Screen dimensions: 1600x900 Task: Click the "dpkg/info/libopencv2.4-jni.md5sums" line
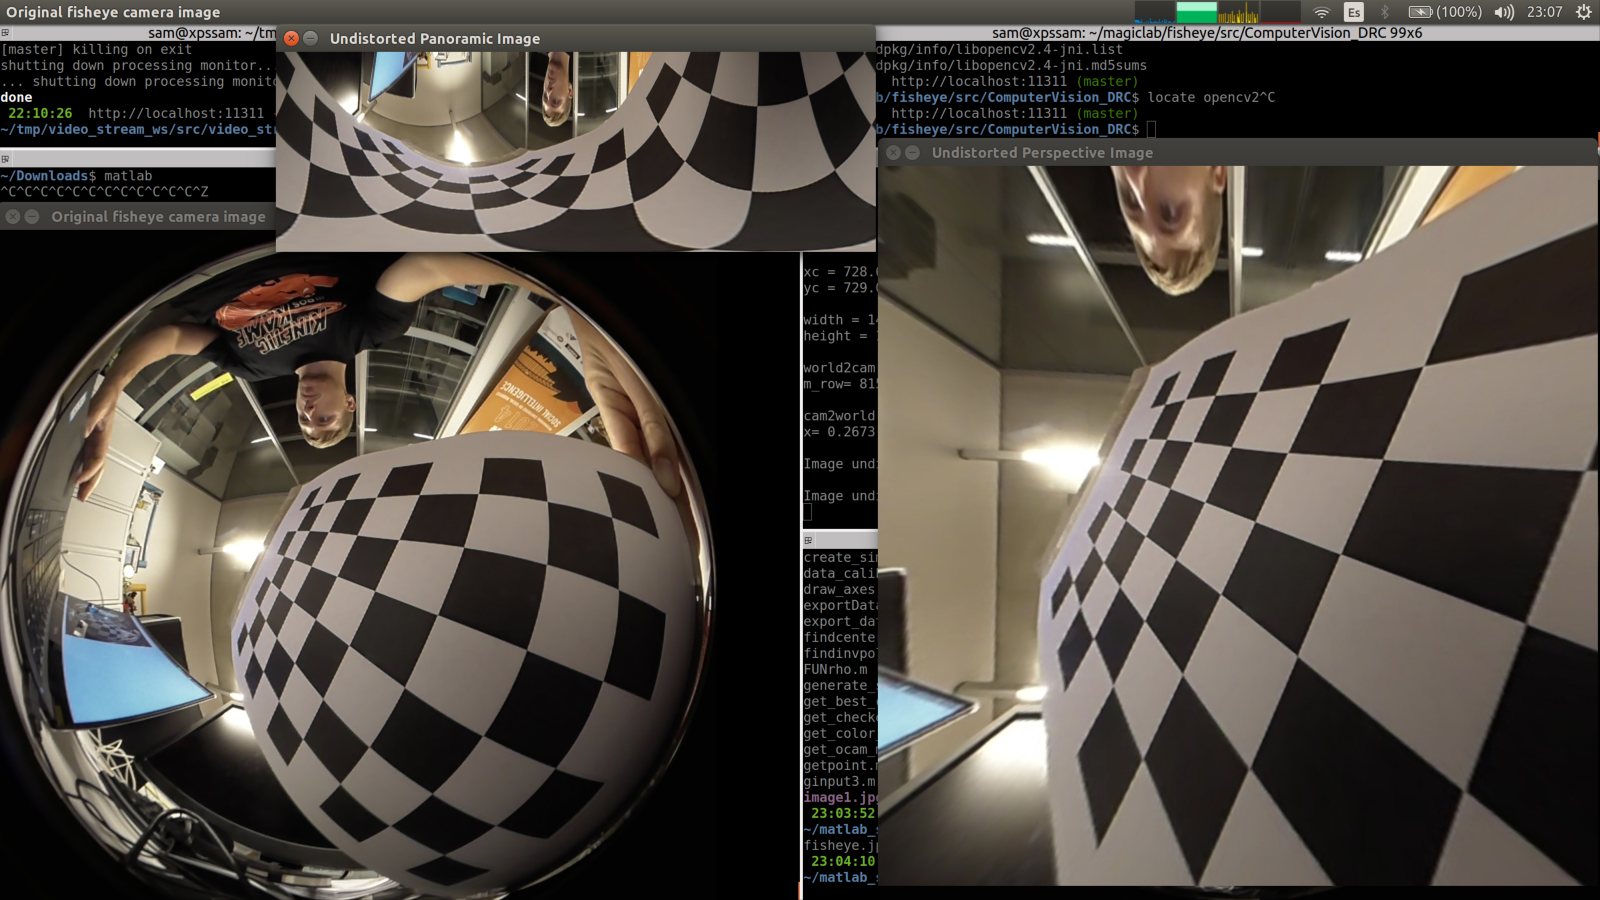click(1011, 65)
